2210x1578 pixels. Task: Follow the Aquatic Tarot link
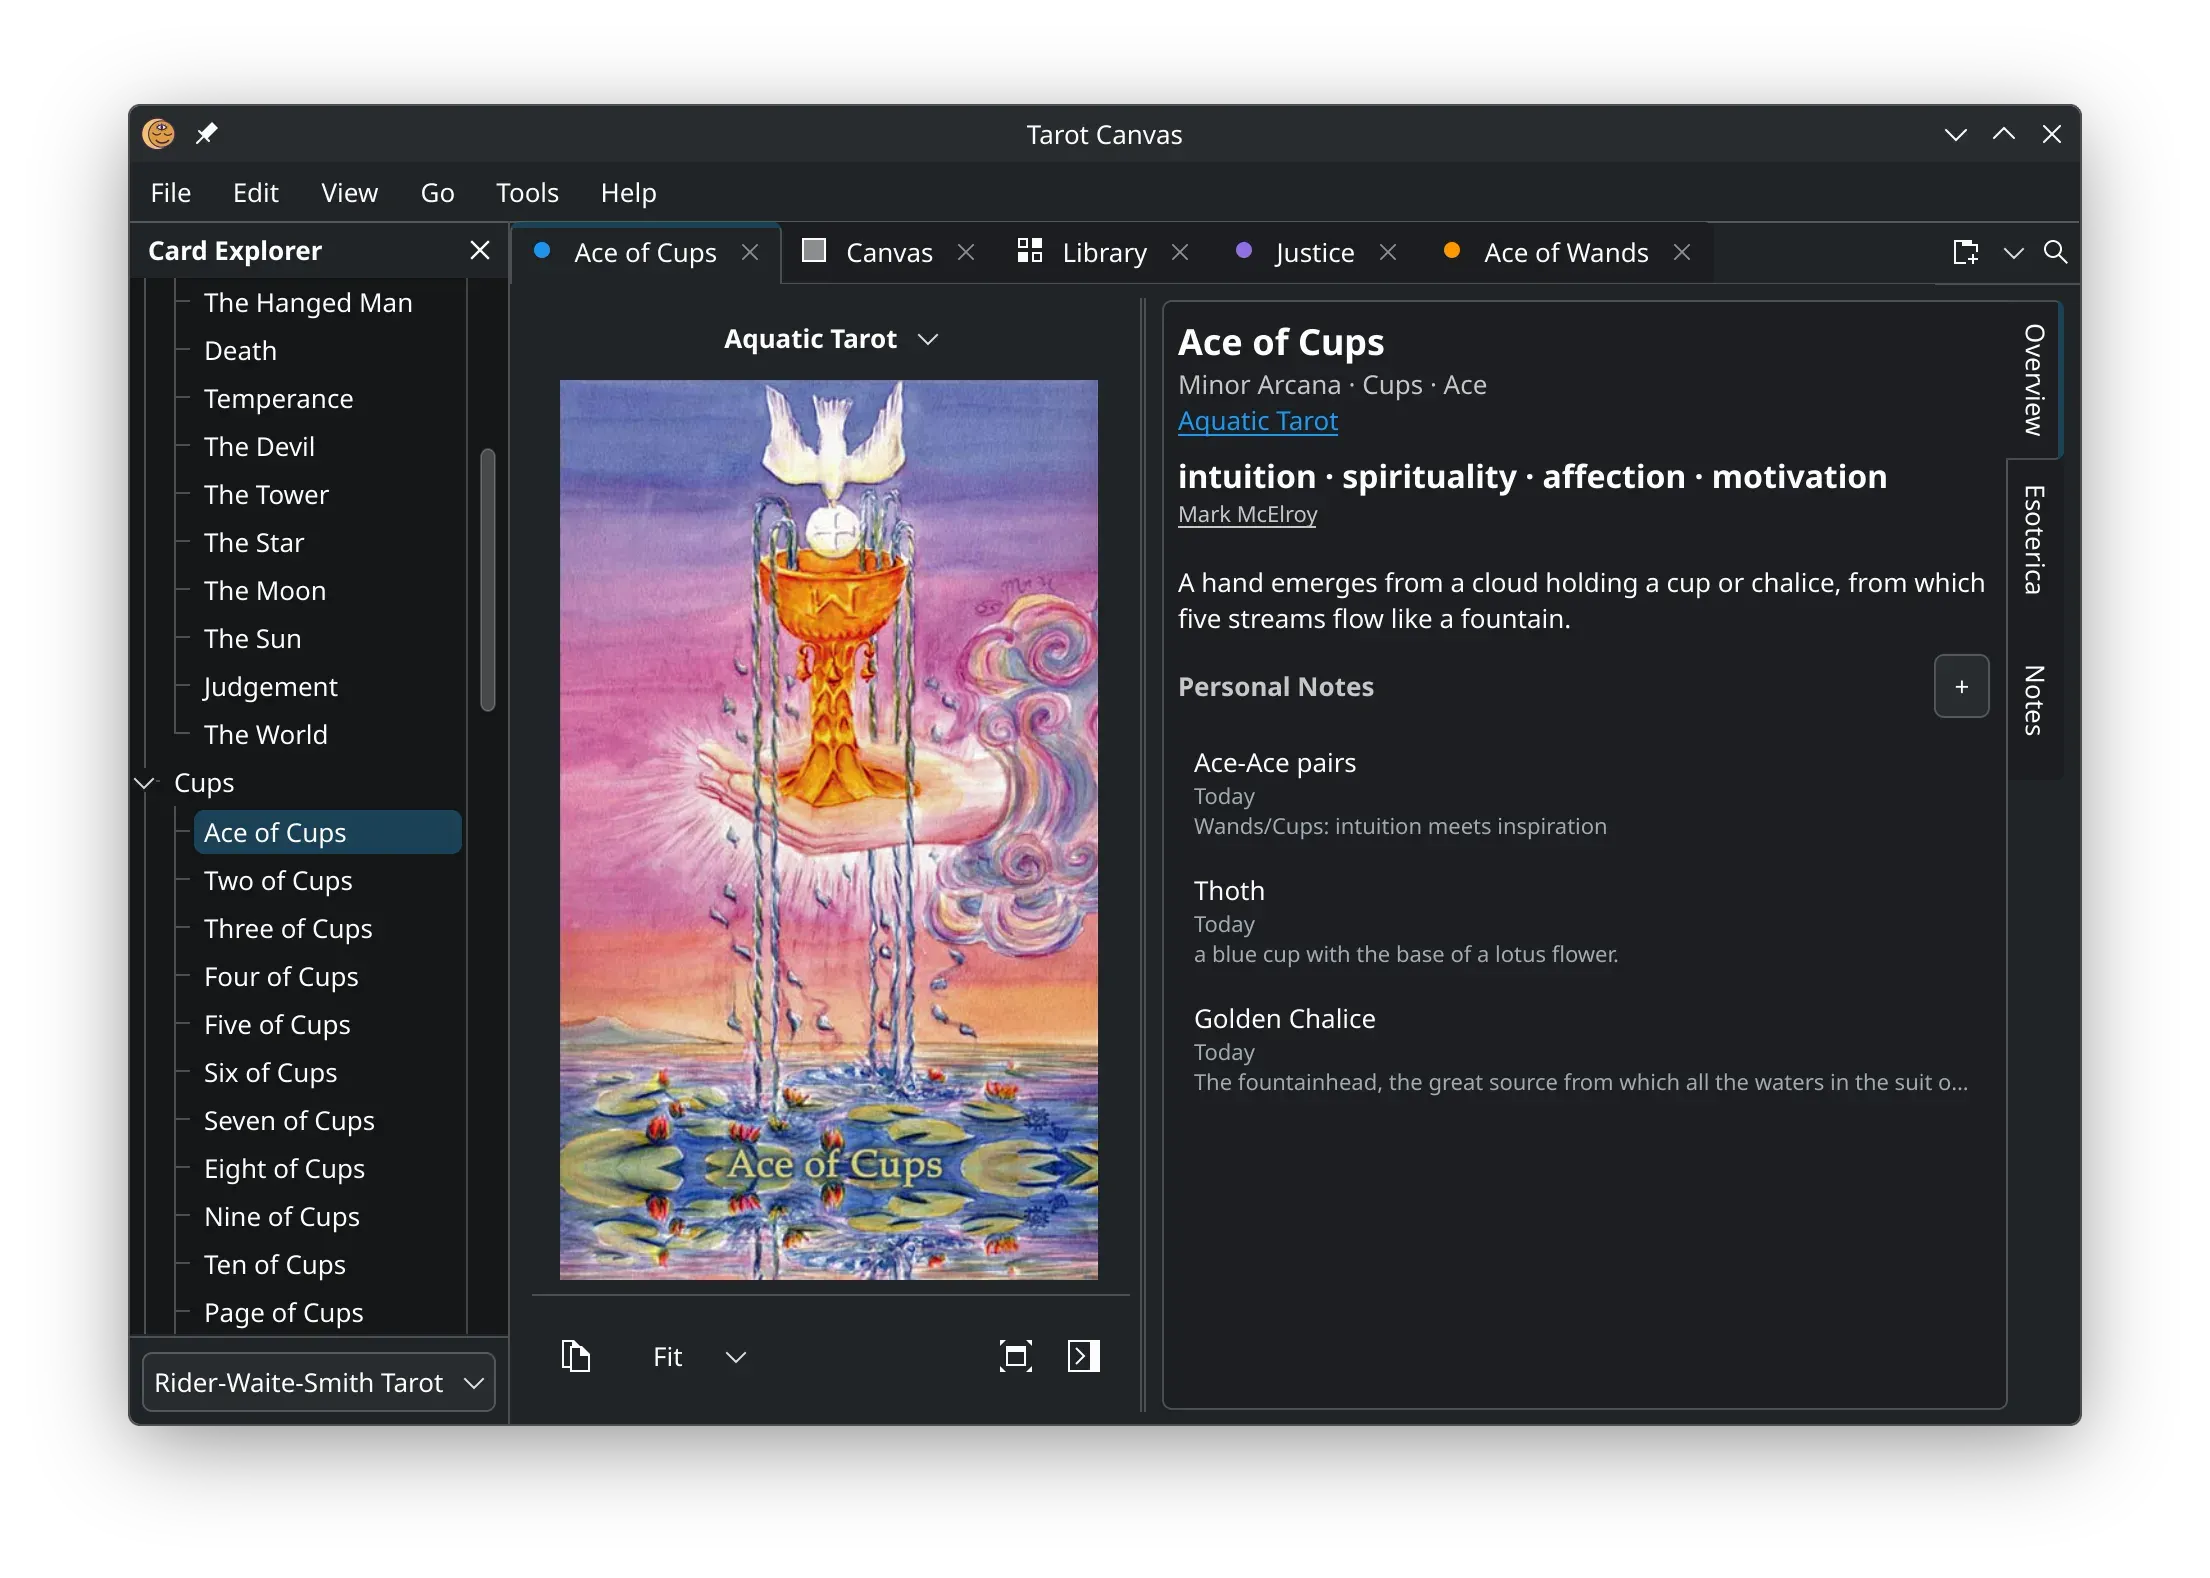[x=1257, y=421]
